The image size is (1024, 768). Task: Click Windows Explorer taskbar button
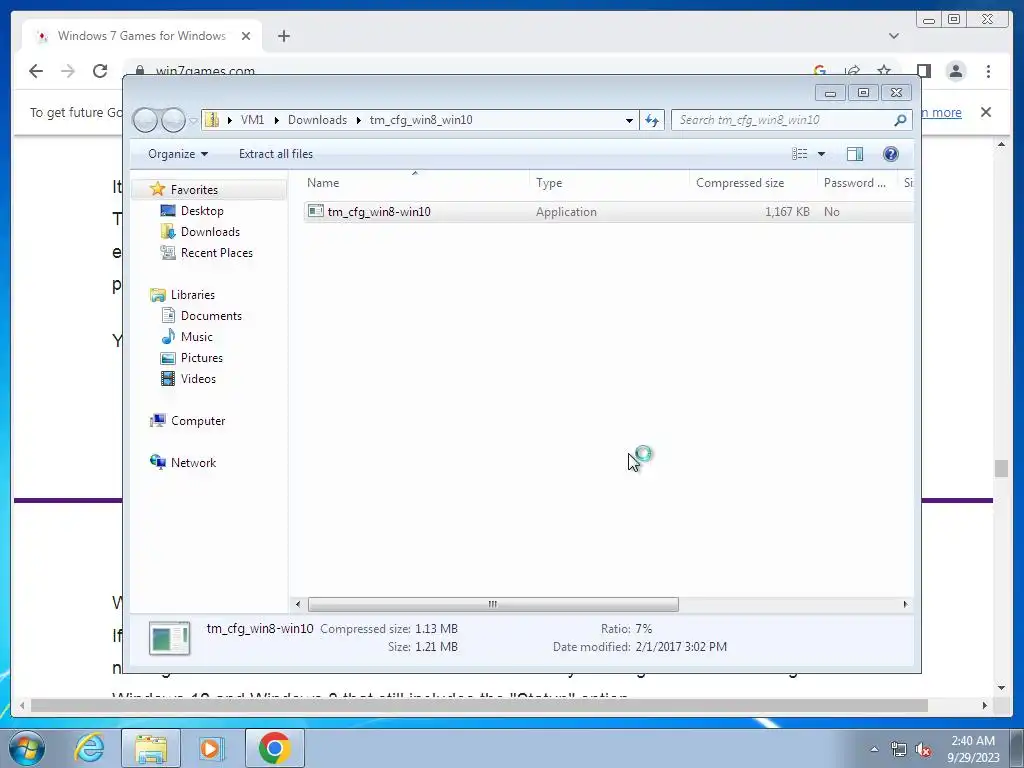[151, 748]
